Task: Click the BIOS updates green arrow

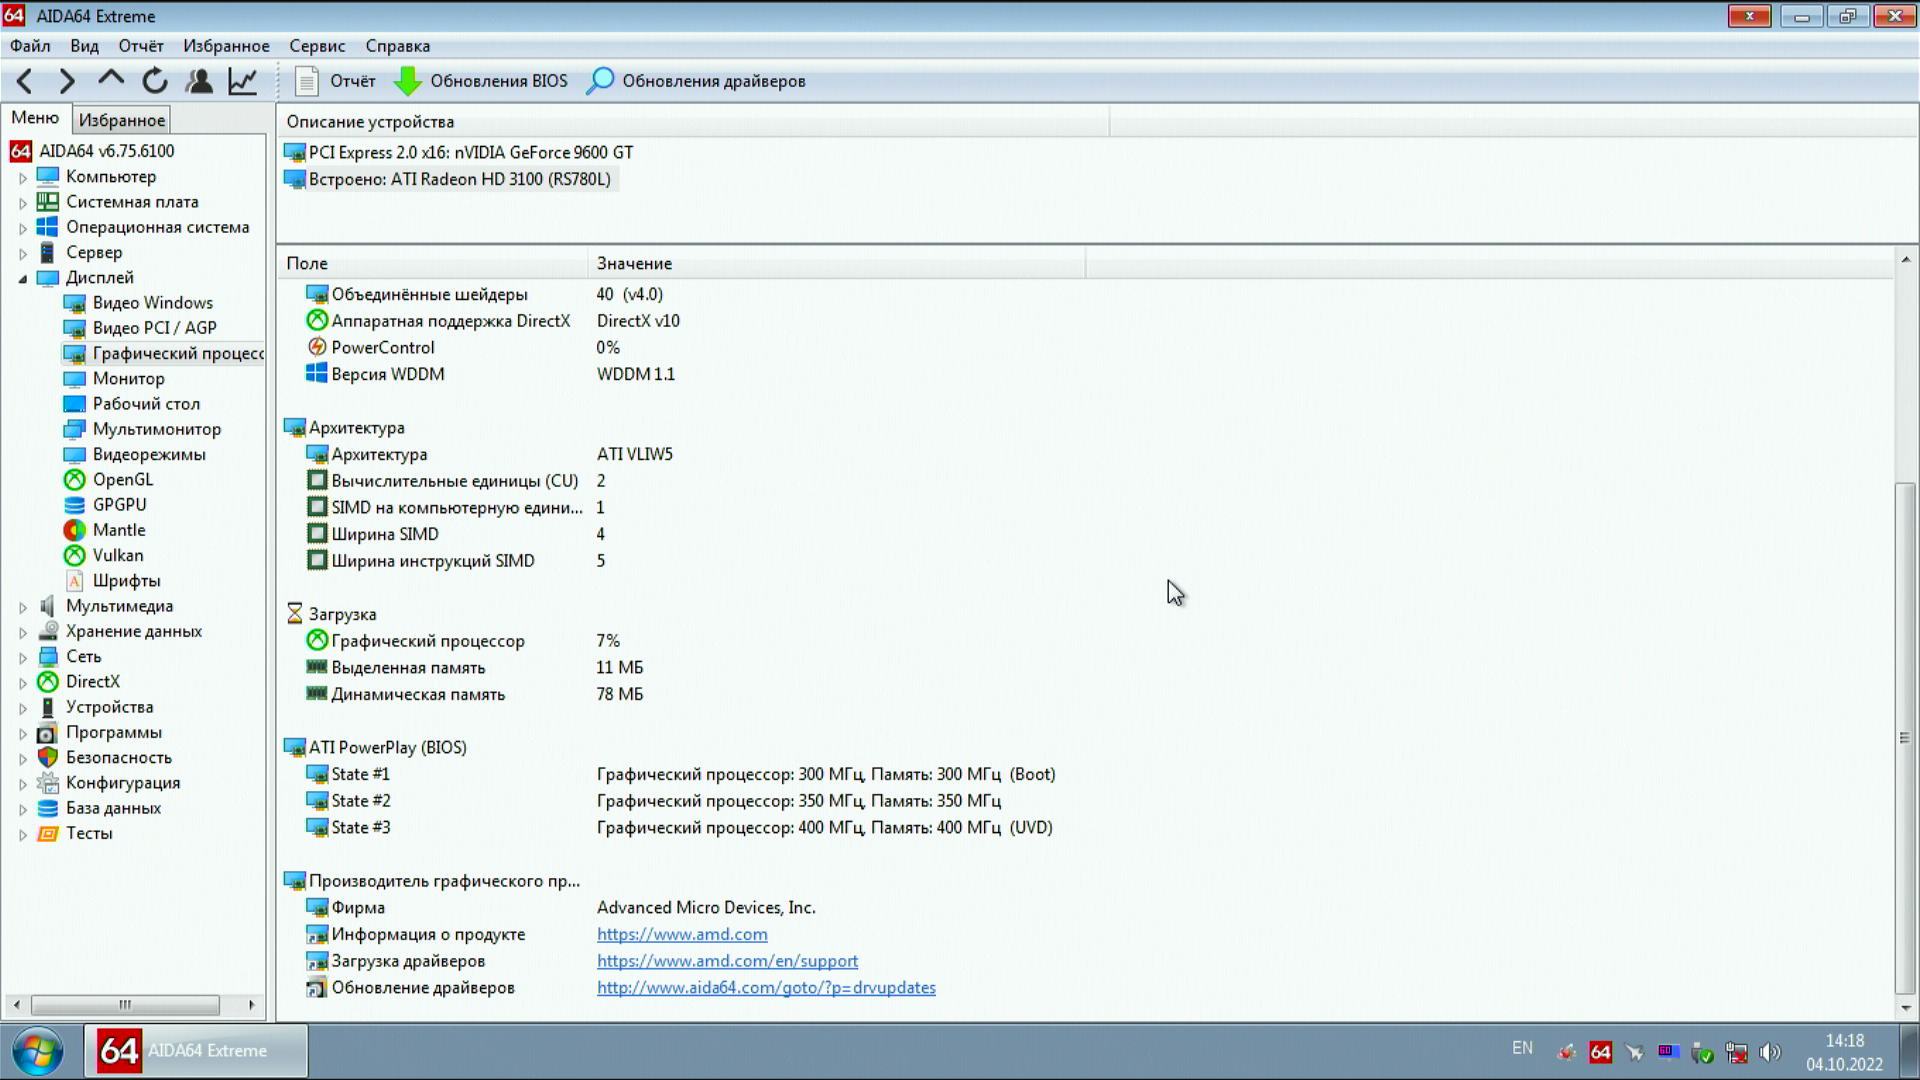Action: click(x=407, y=81)
